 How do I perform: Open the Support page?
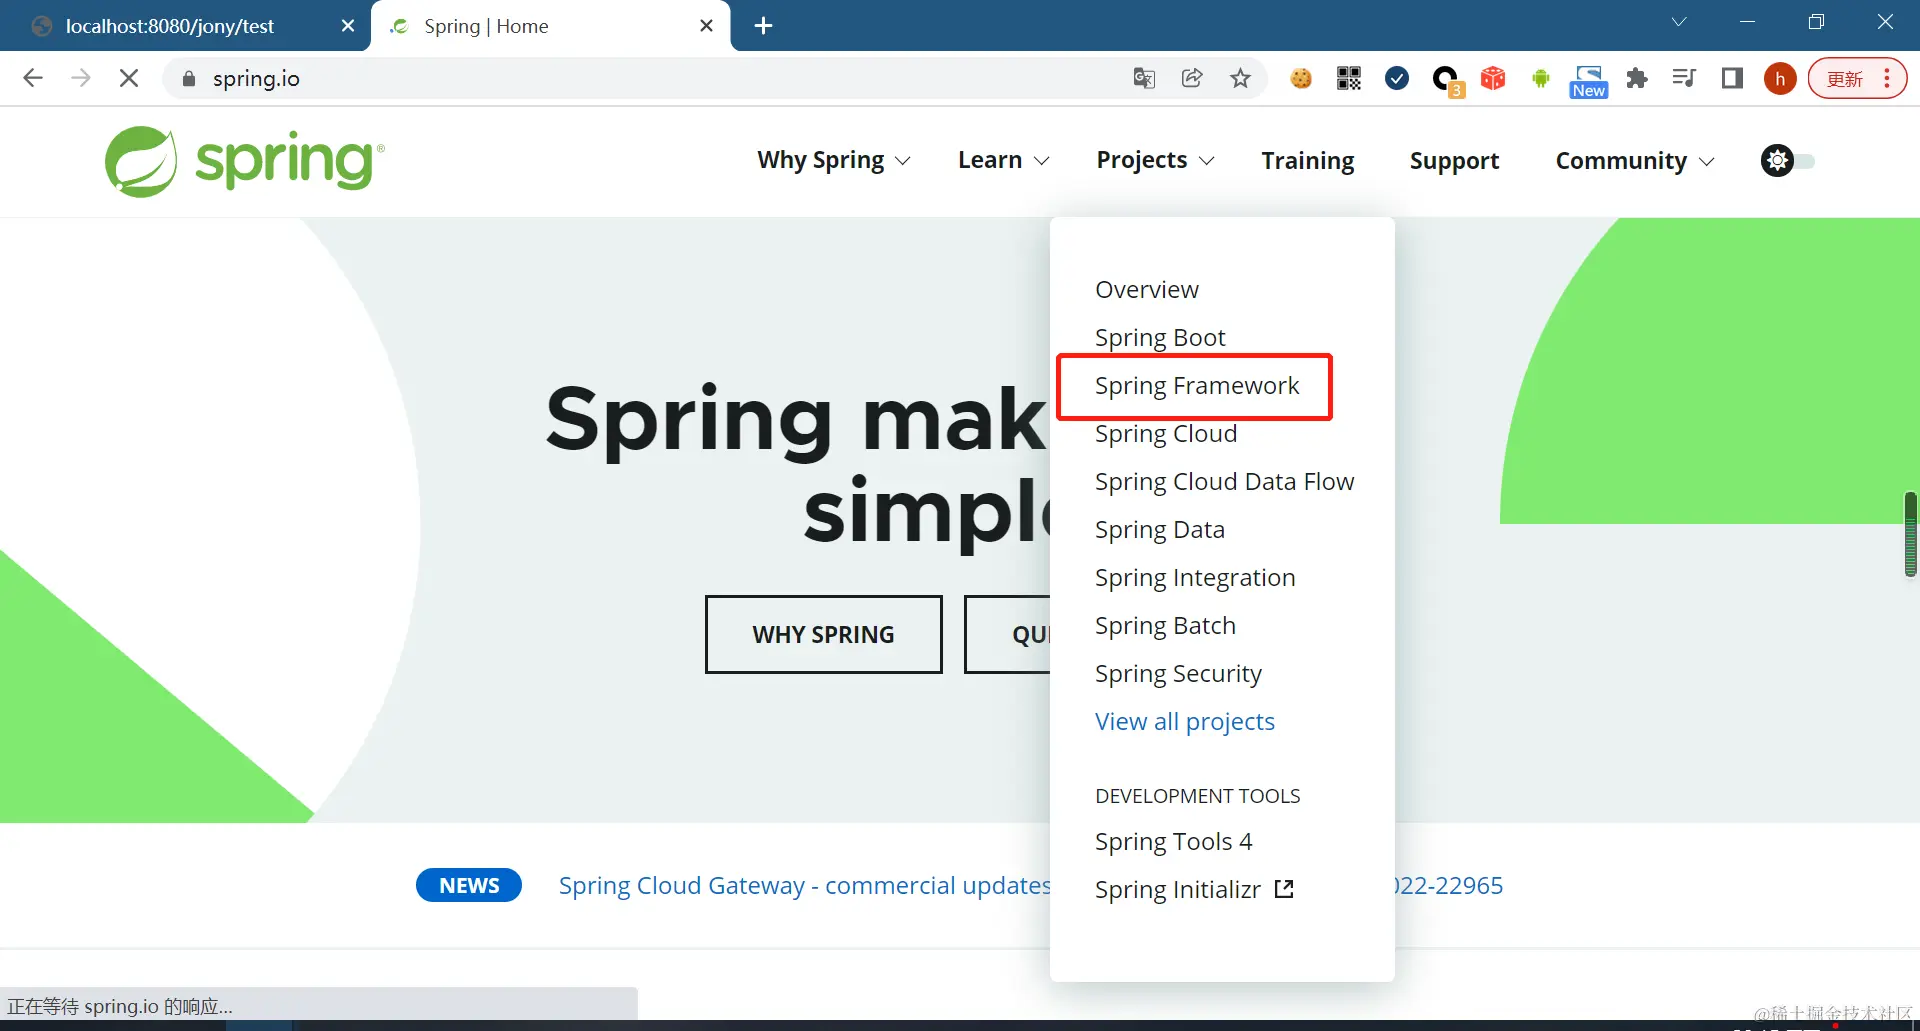[x=1454, y=161]
